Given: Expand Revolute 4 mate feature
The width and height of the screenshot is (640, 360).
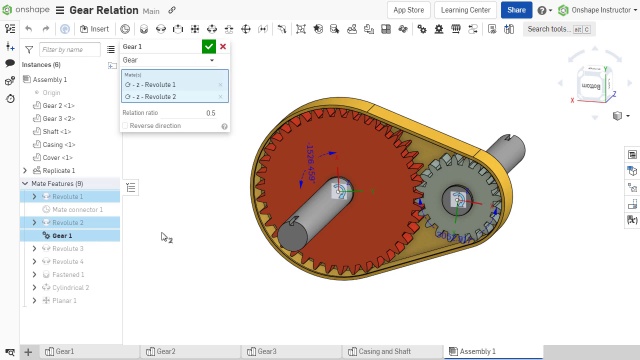Looking at the screenshot, I should coord(34,262).
